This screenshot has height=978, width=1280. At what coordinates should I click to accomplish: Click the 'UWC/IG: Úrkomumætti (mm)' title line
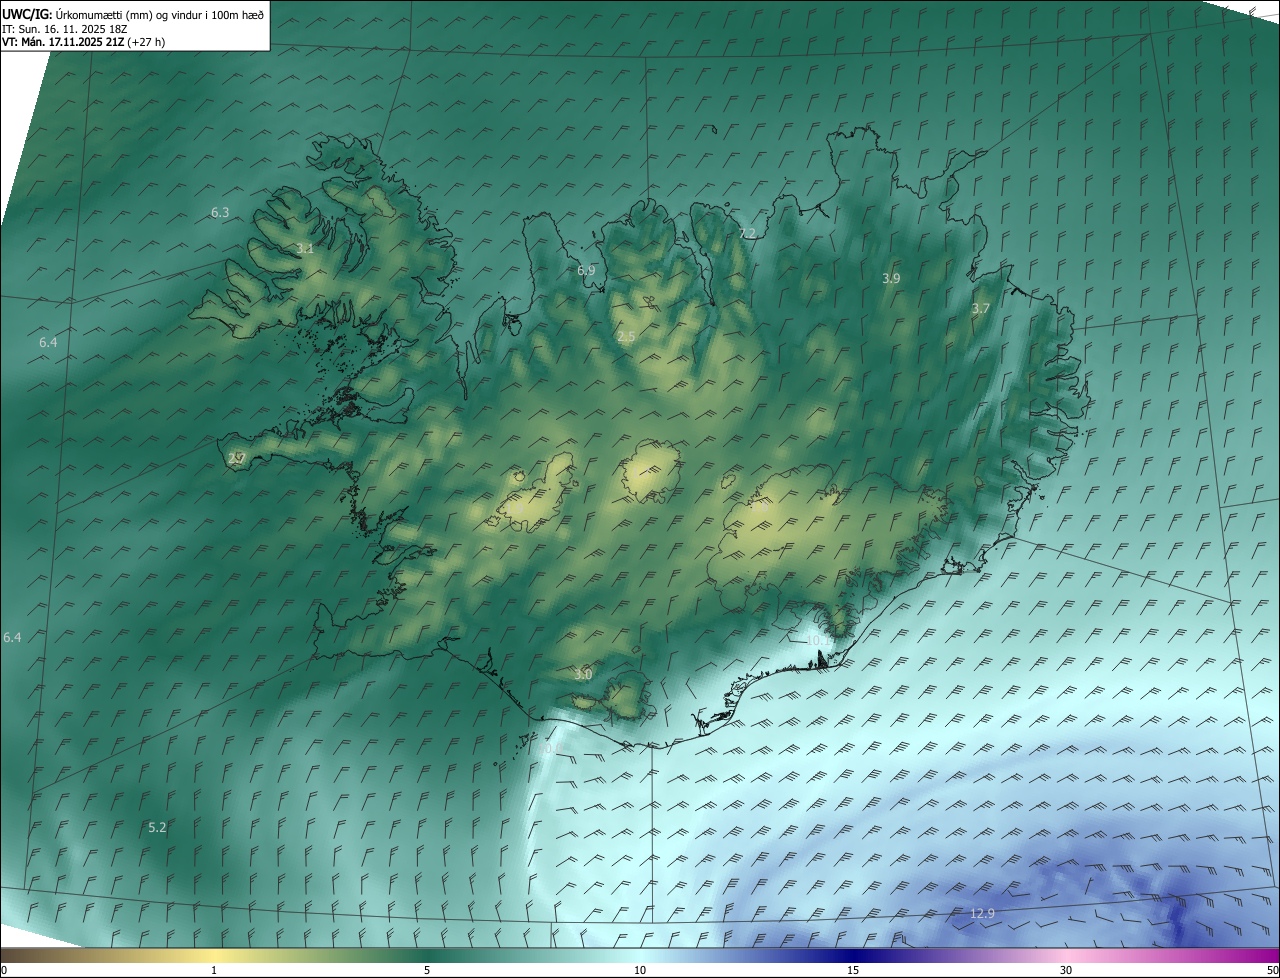pos(133,13)
